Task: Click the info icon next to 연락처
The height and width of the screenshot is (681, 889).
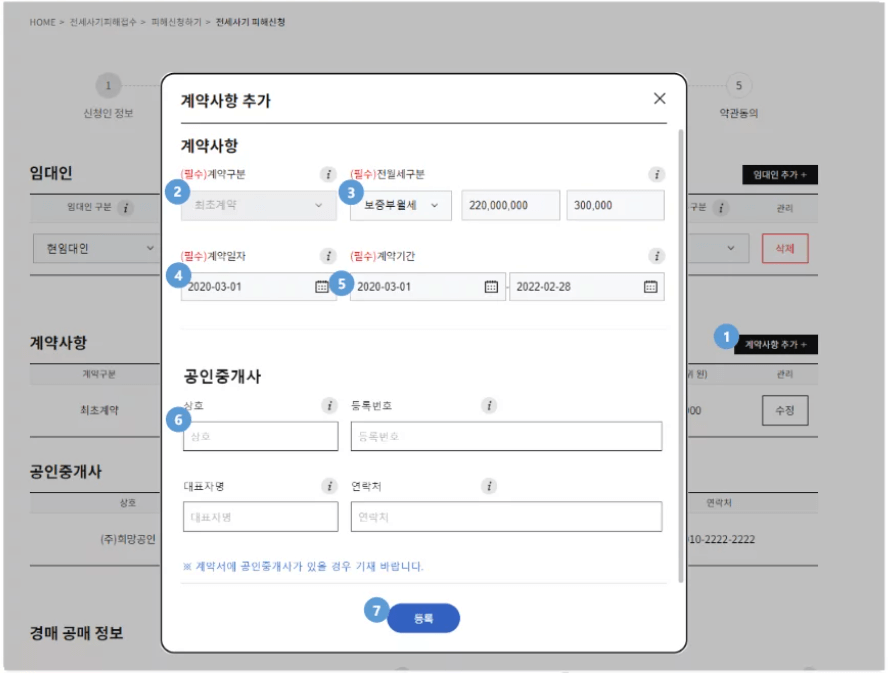Action: pos(488,488)
